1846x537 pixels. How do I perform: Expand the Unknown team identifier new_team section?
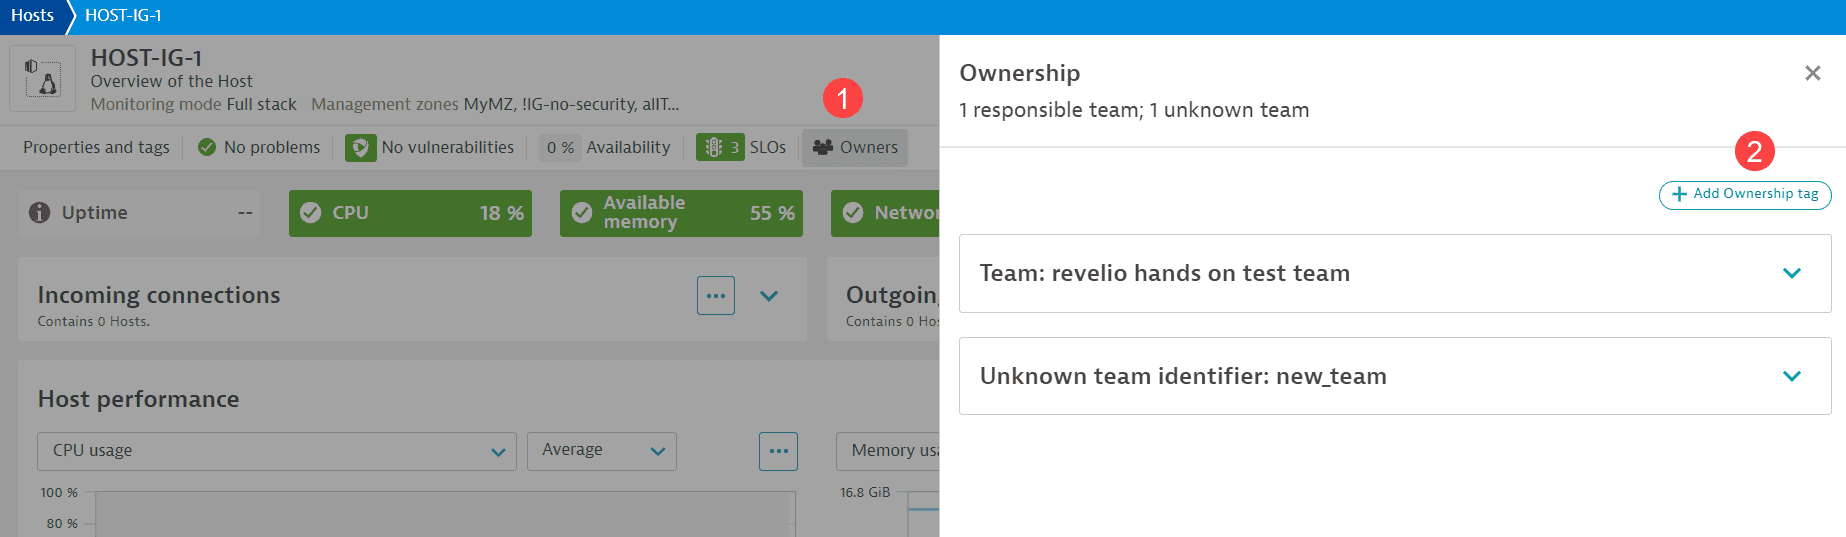point(1791,376)
